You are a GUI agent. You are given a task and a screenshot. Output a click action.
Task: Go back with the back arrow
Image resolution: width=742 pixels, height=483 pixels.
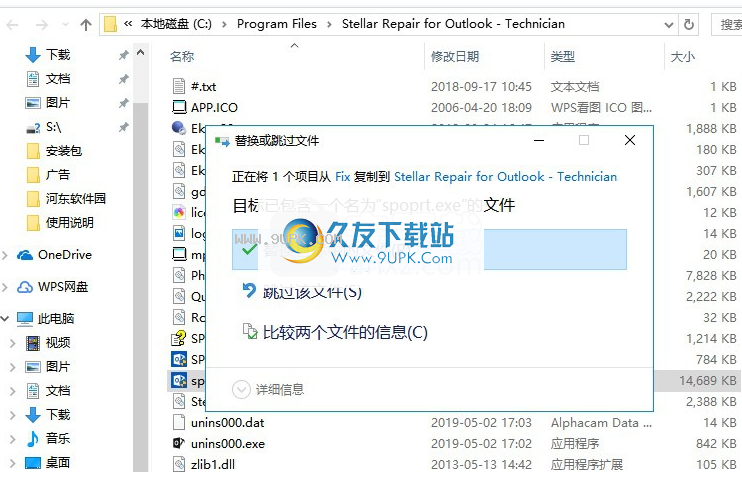click(x=12, y=24)
